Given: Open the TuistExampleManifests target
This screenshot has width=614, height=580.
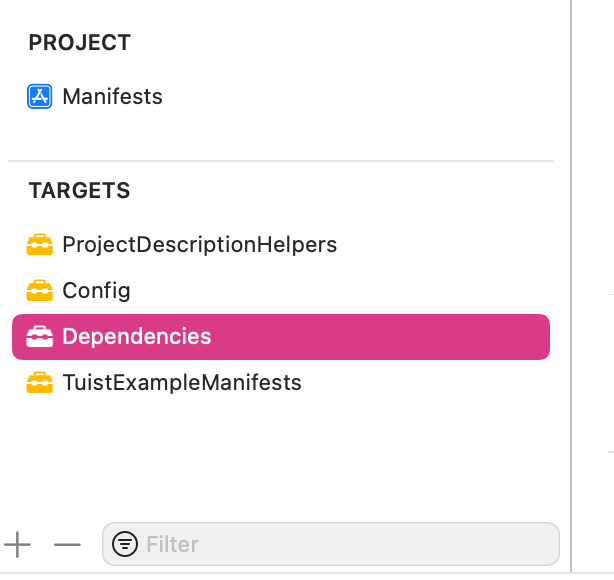Looking at the screenshot, I should 181,383.
